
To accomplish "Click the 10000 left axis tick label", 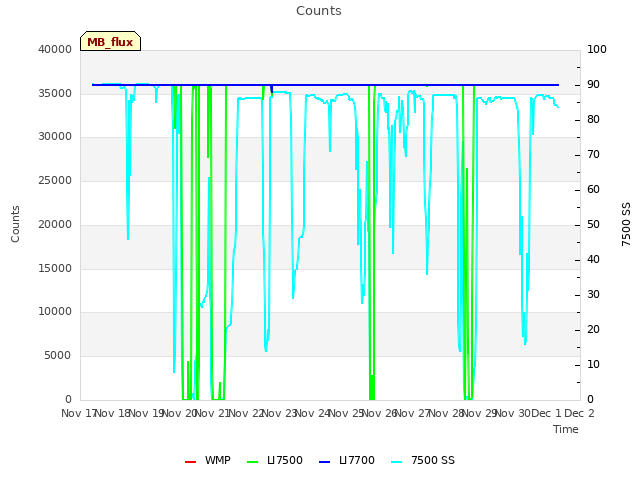I will [55, 311].
